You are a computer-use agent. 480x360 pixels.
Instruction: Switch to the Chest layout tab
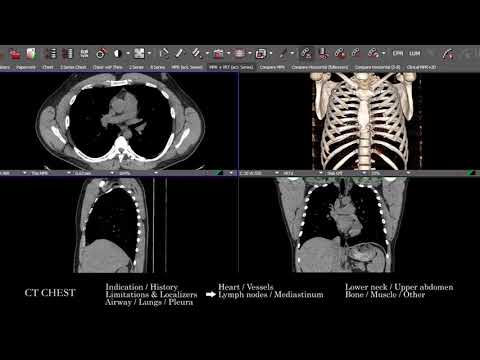pyautogui.click(x=48, y=67)
